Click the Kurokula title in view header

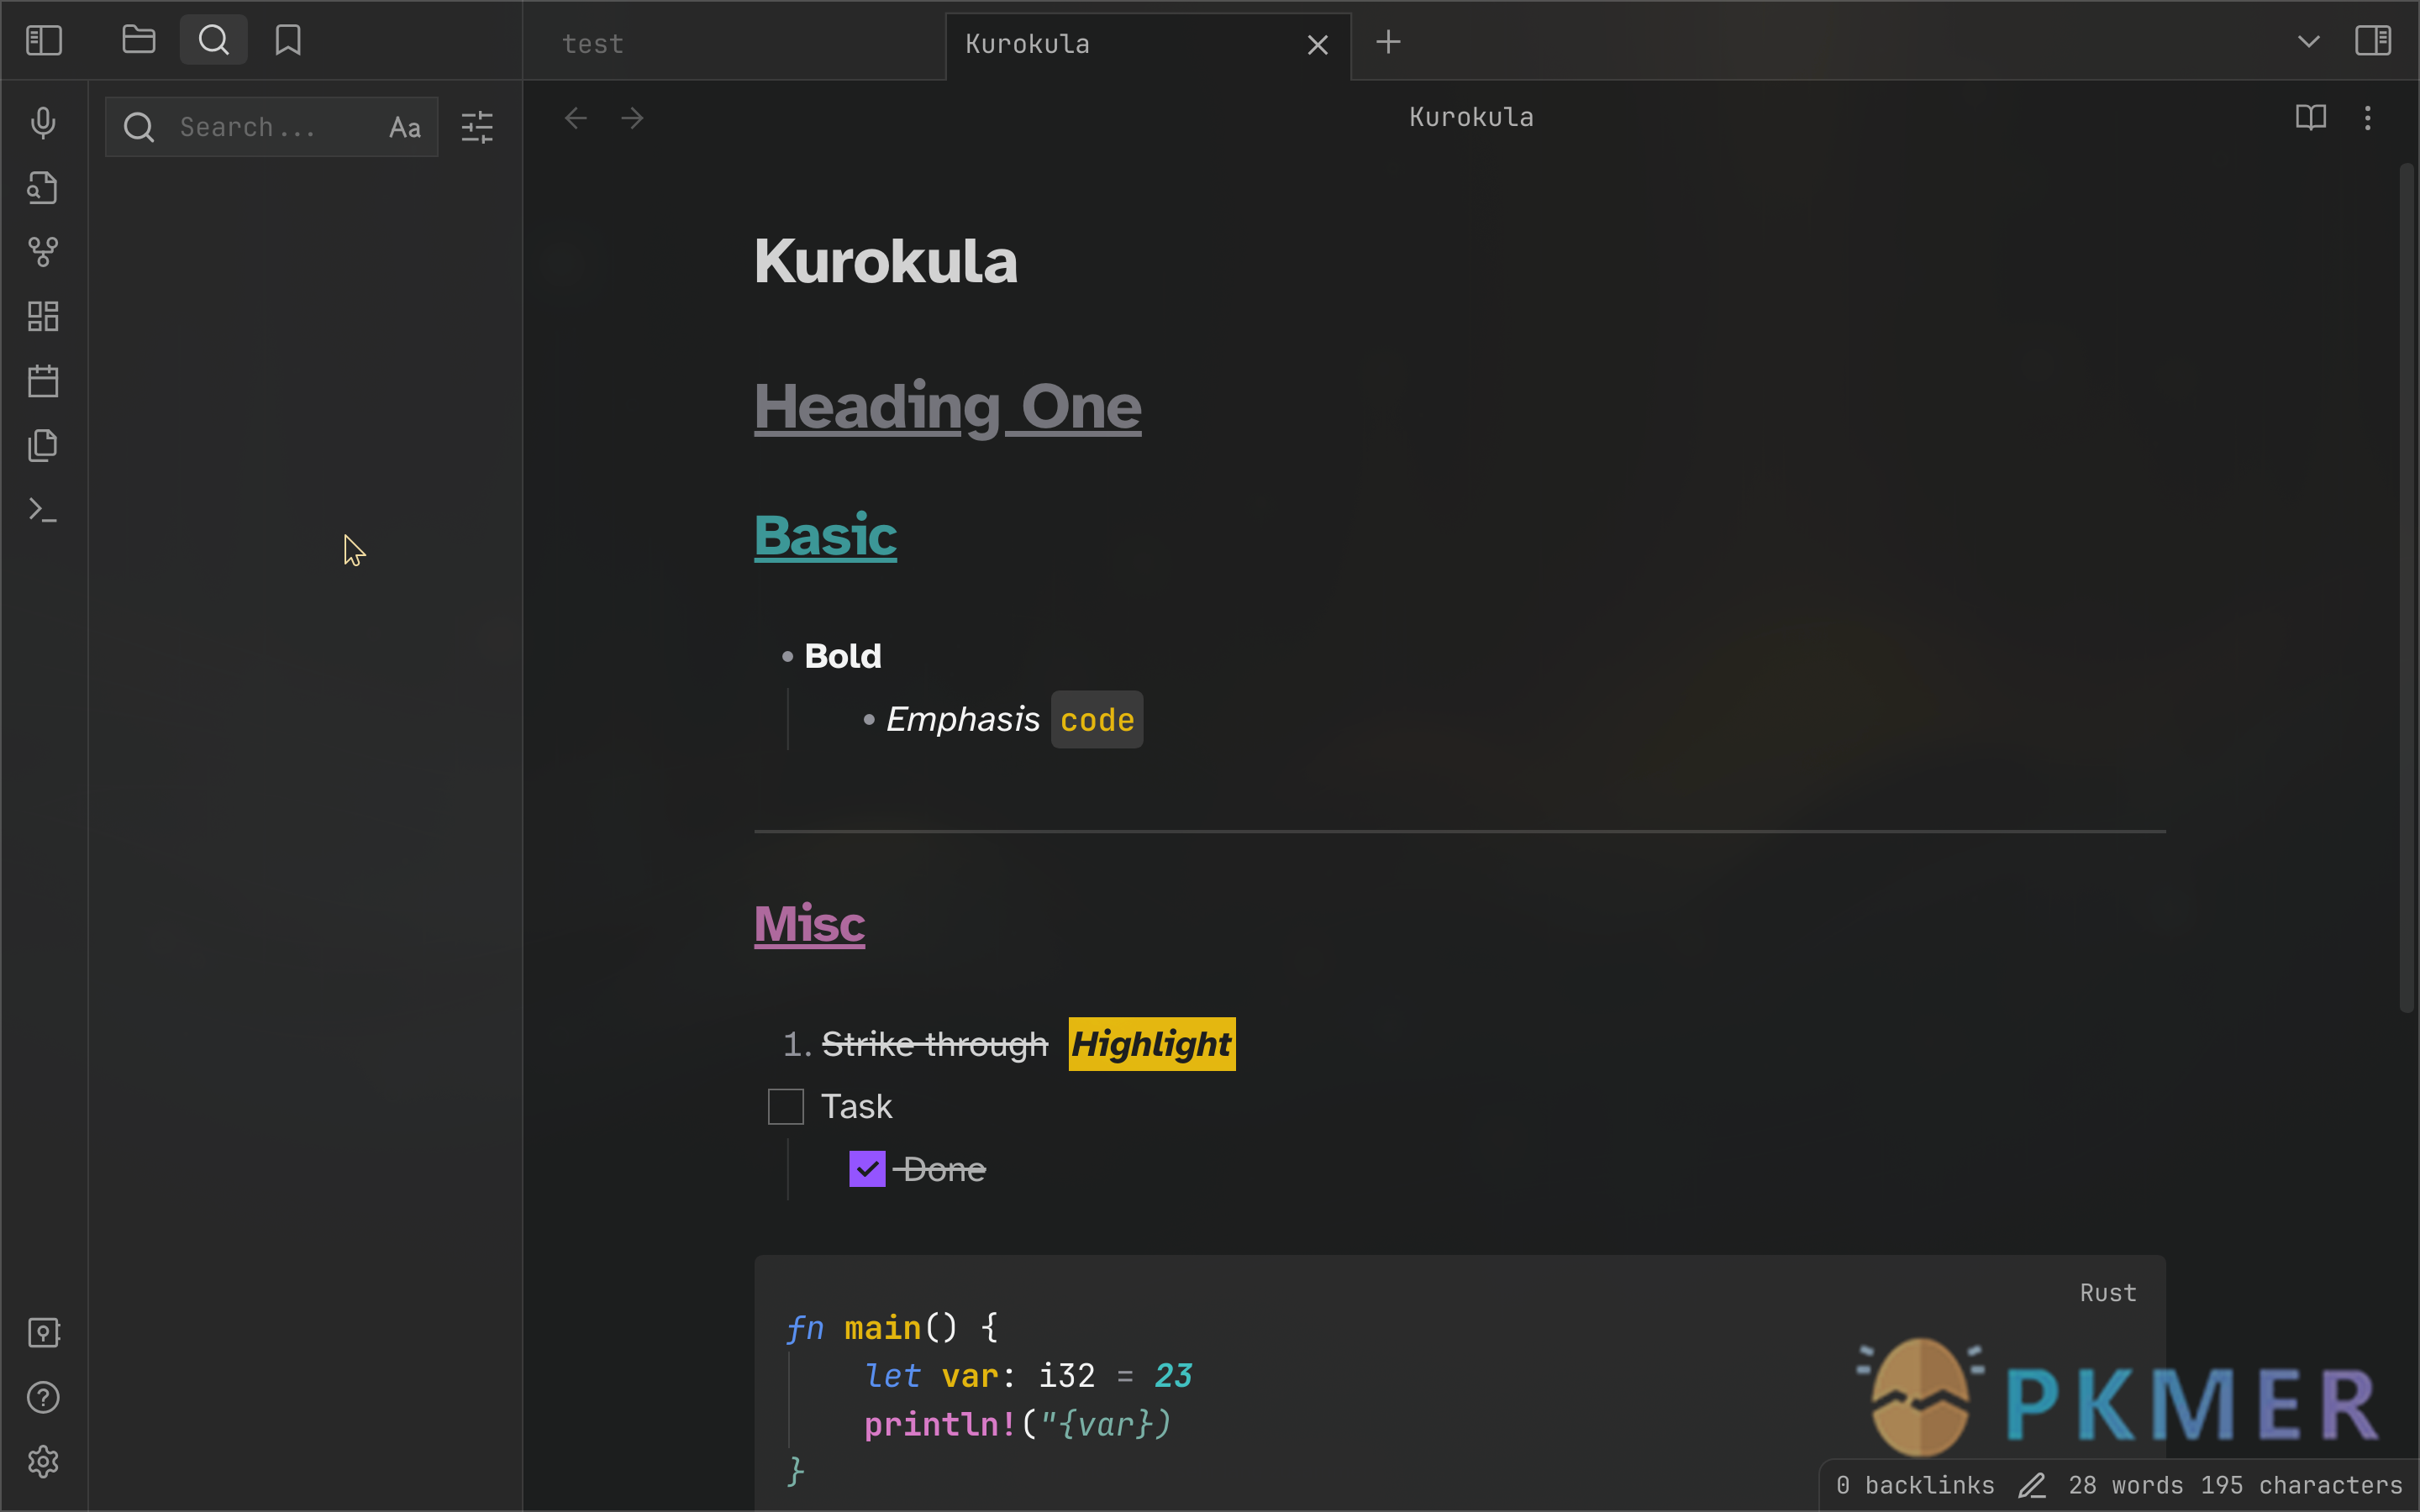[x=1471, y=117]
